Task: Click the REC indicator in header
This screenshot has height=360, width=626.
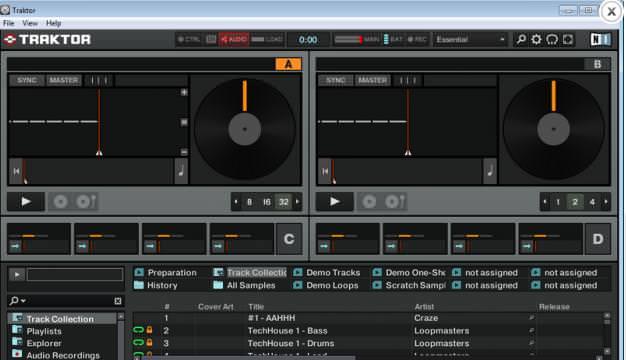Action: pos(417,40)
